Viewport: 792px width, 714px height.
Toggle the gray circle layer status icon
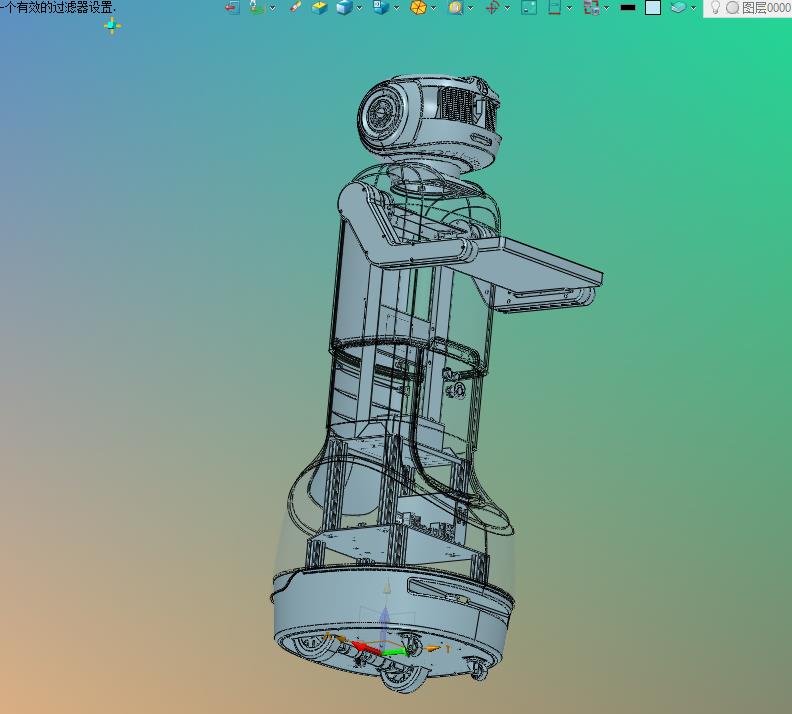point(732,8)
